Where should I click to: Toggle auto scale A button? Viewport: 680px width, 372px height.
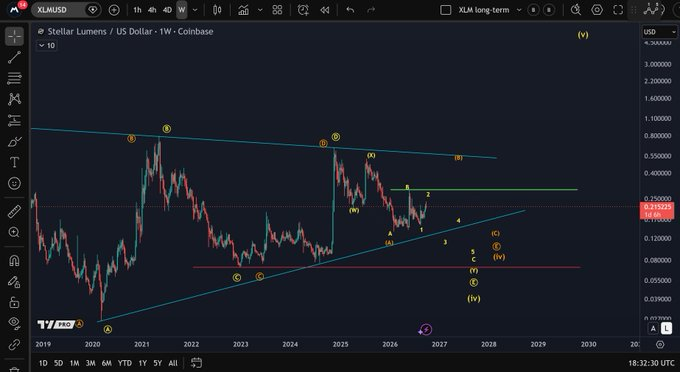click(x=653, y=329)
